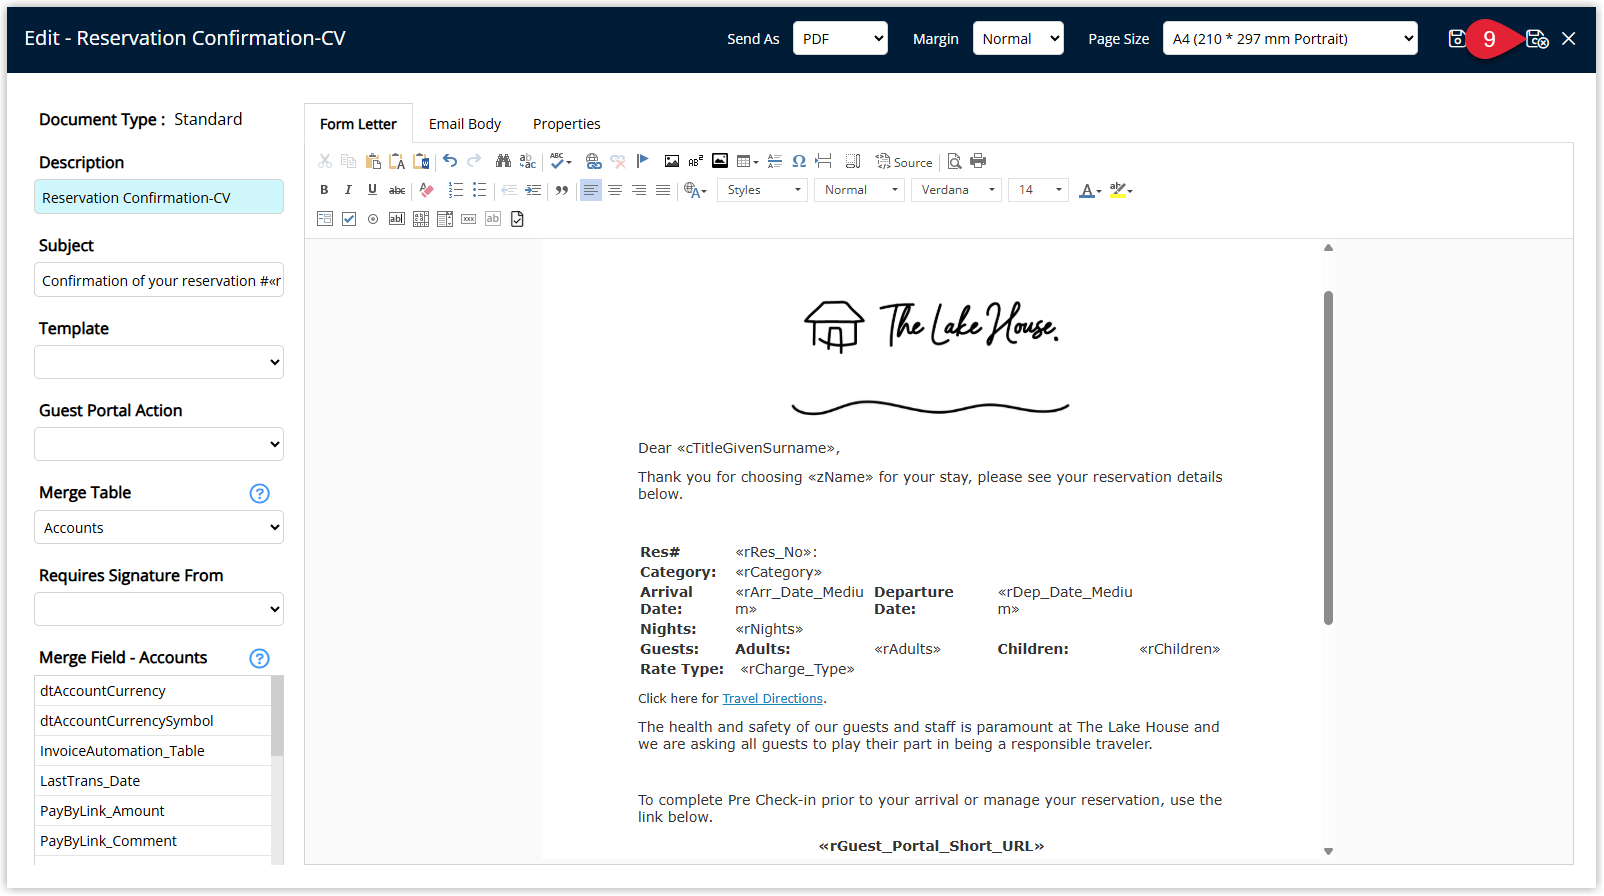The height and width of the screenshot is (896, 1604).
Task: Open the Send As dropdown
Action: (x=840, y=39)
